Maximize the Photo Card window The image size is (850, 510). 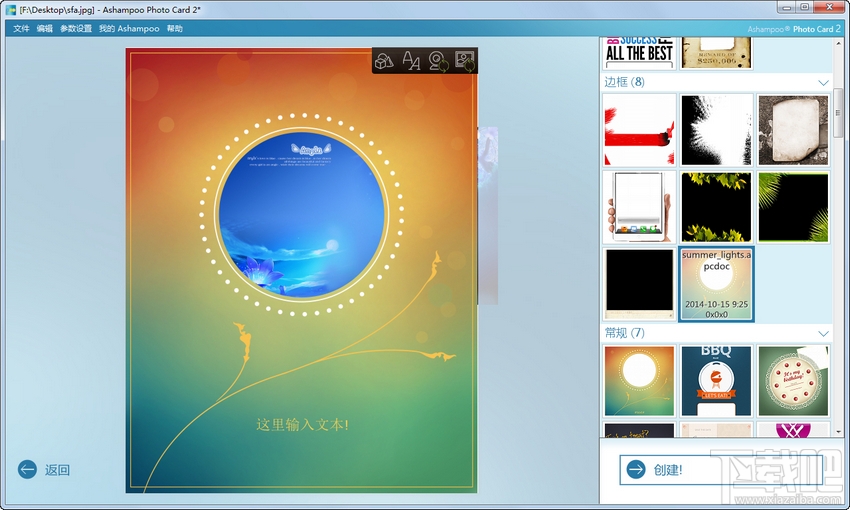(804, 7)
